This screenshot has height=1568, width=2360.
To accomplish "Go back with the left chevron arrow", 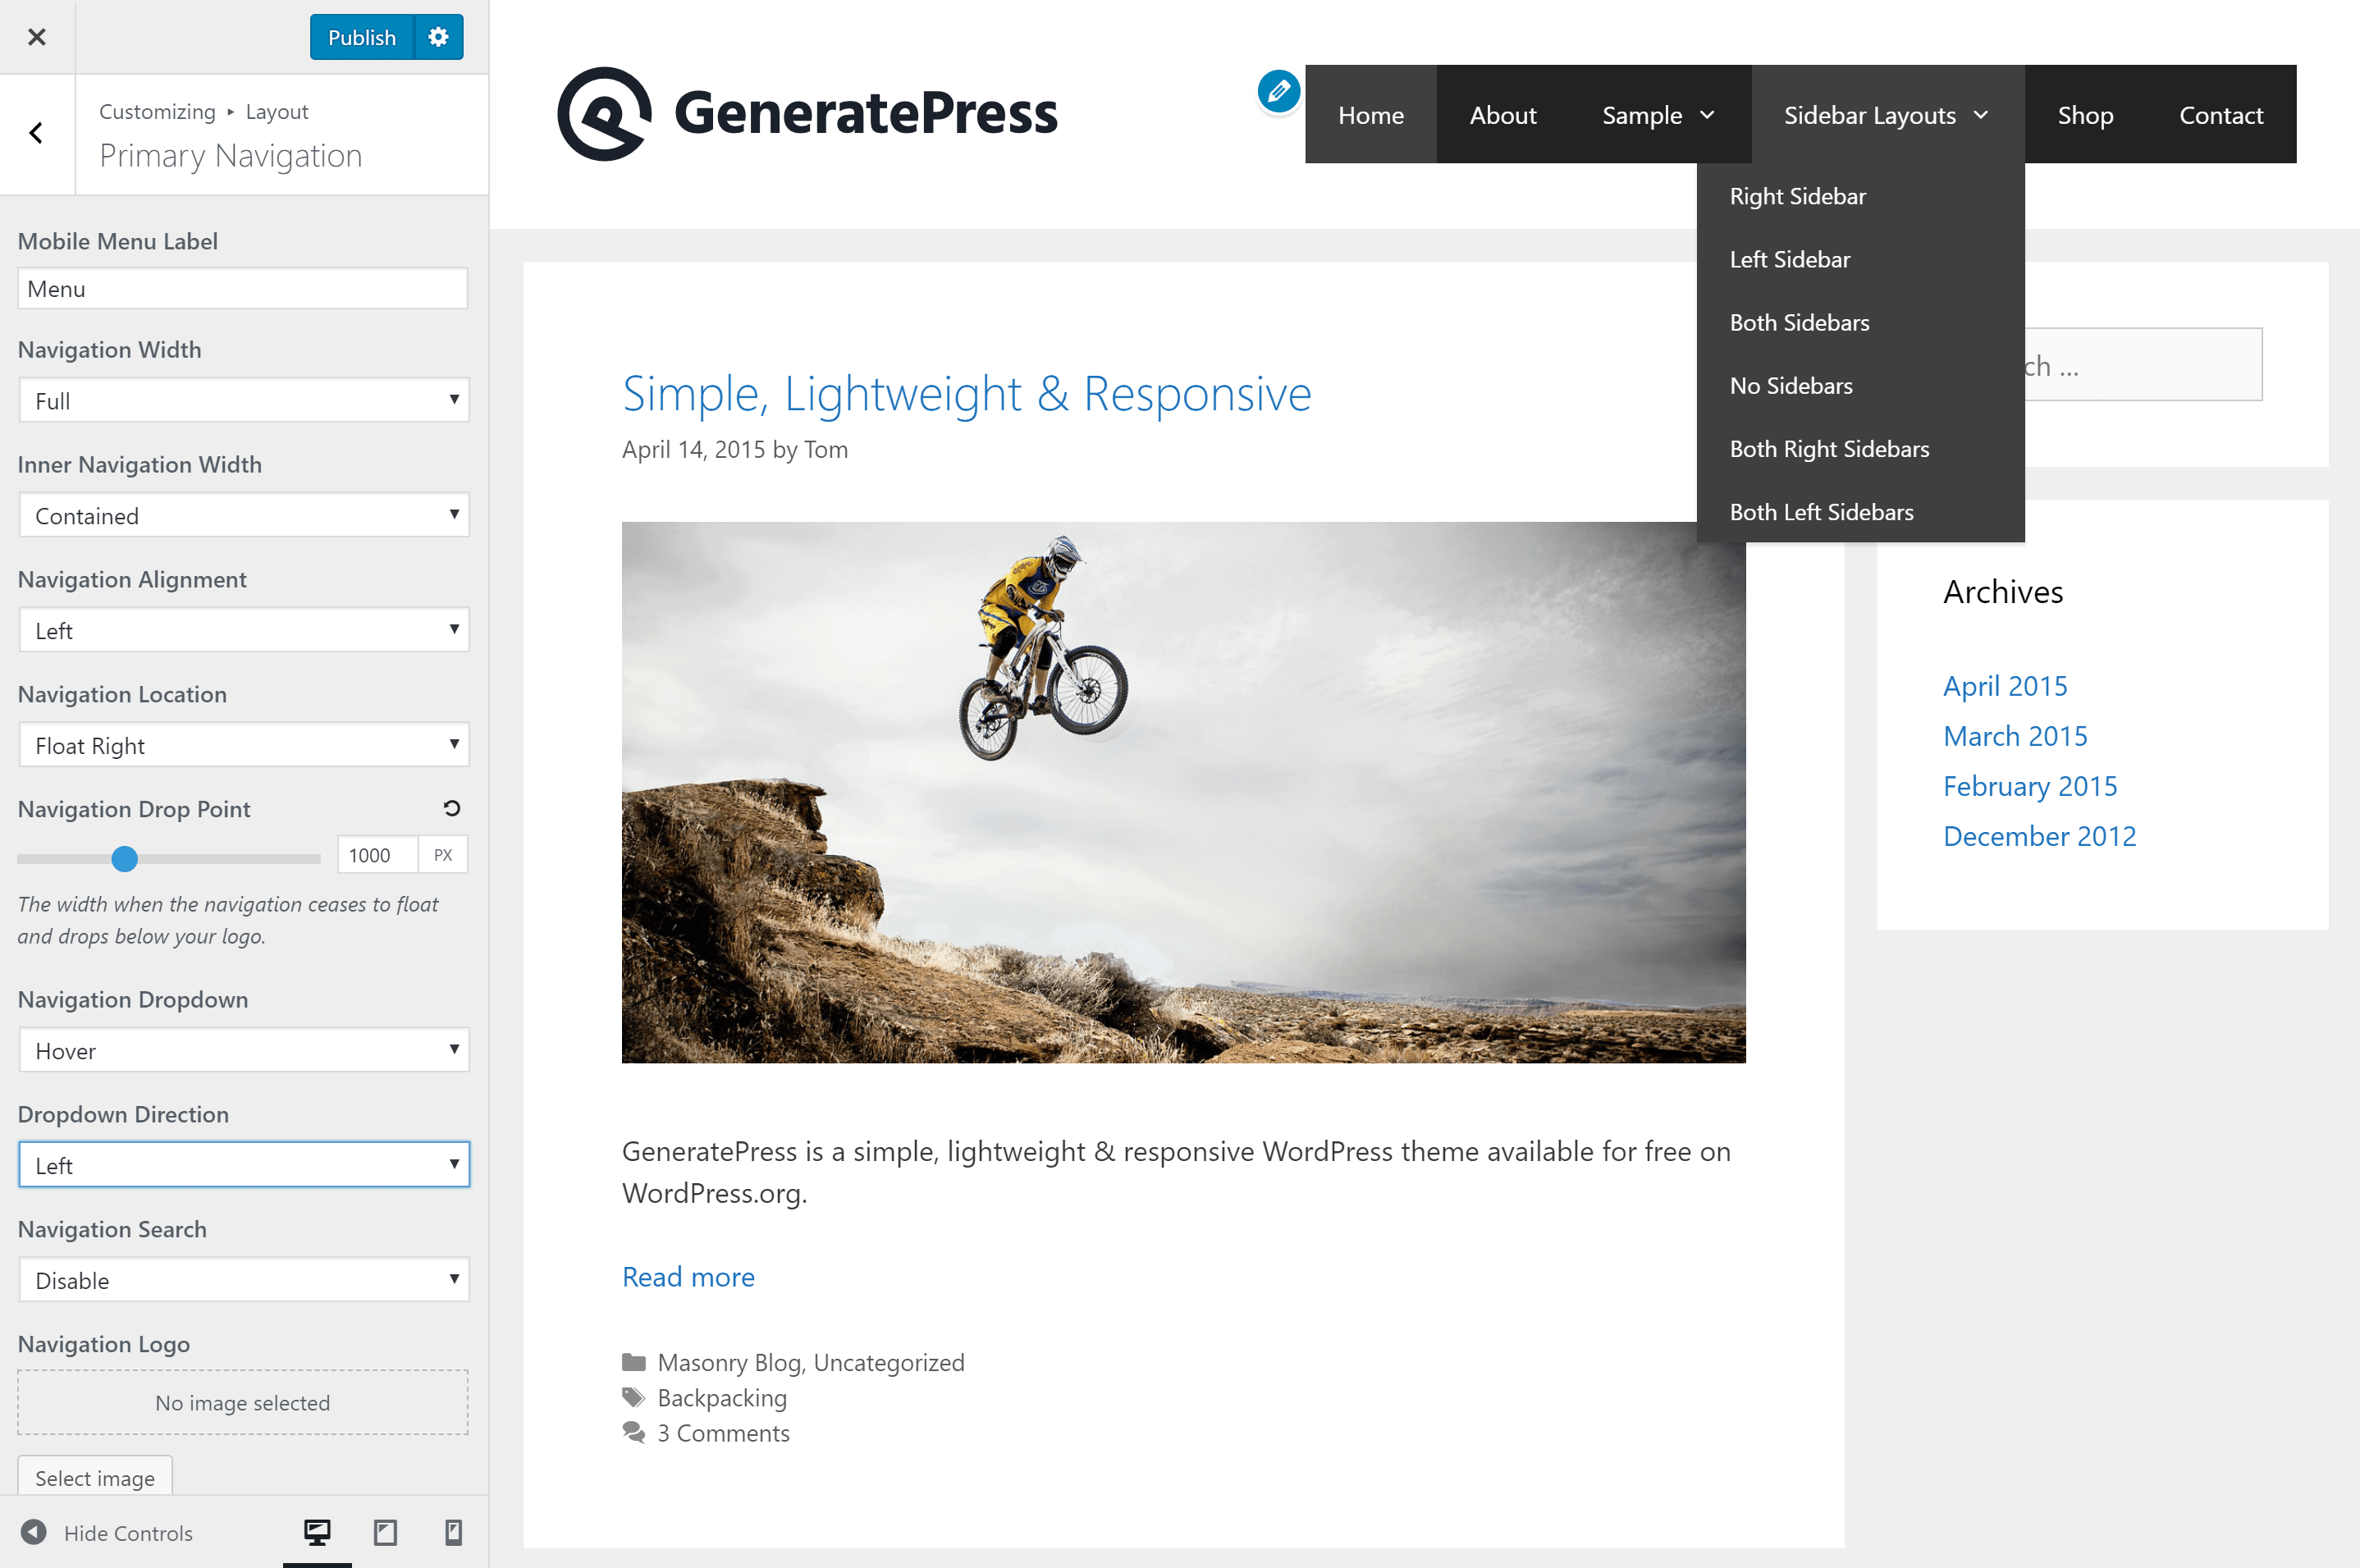I will coord(37,133).
